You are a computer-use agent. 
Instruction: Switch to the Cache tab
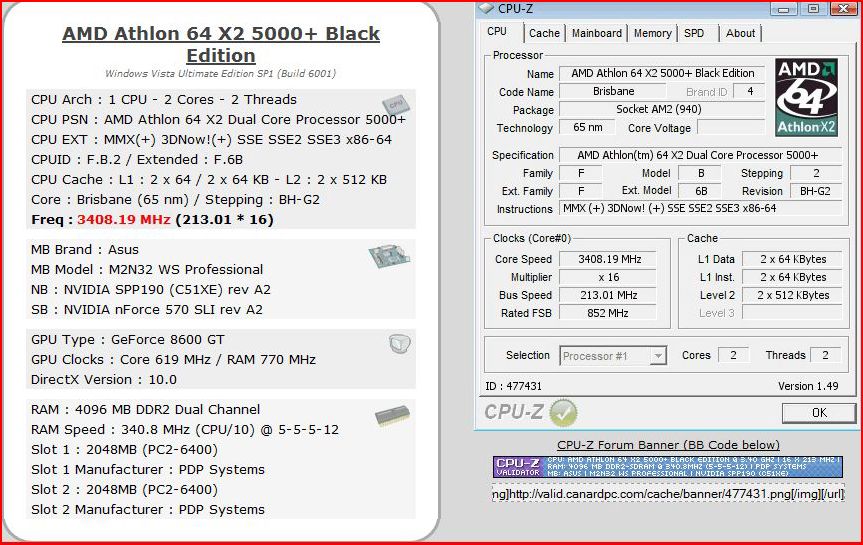click(x=544, y=33)
